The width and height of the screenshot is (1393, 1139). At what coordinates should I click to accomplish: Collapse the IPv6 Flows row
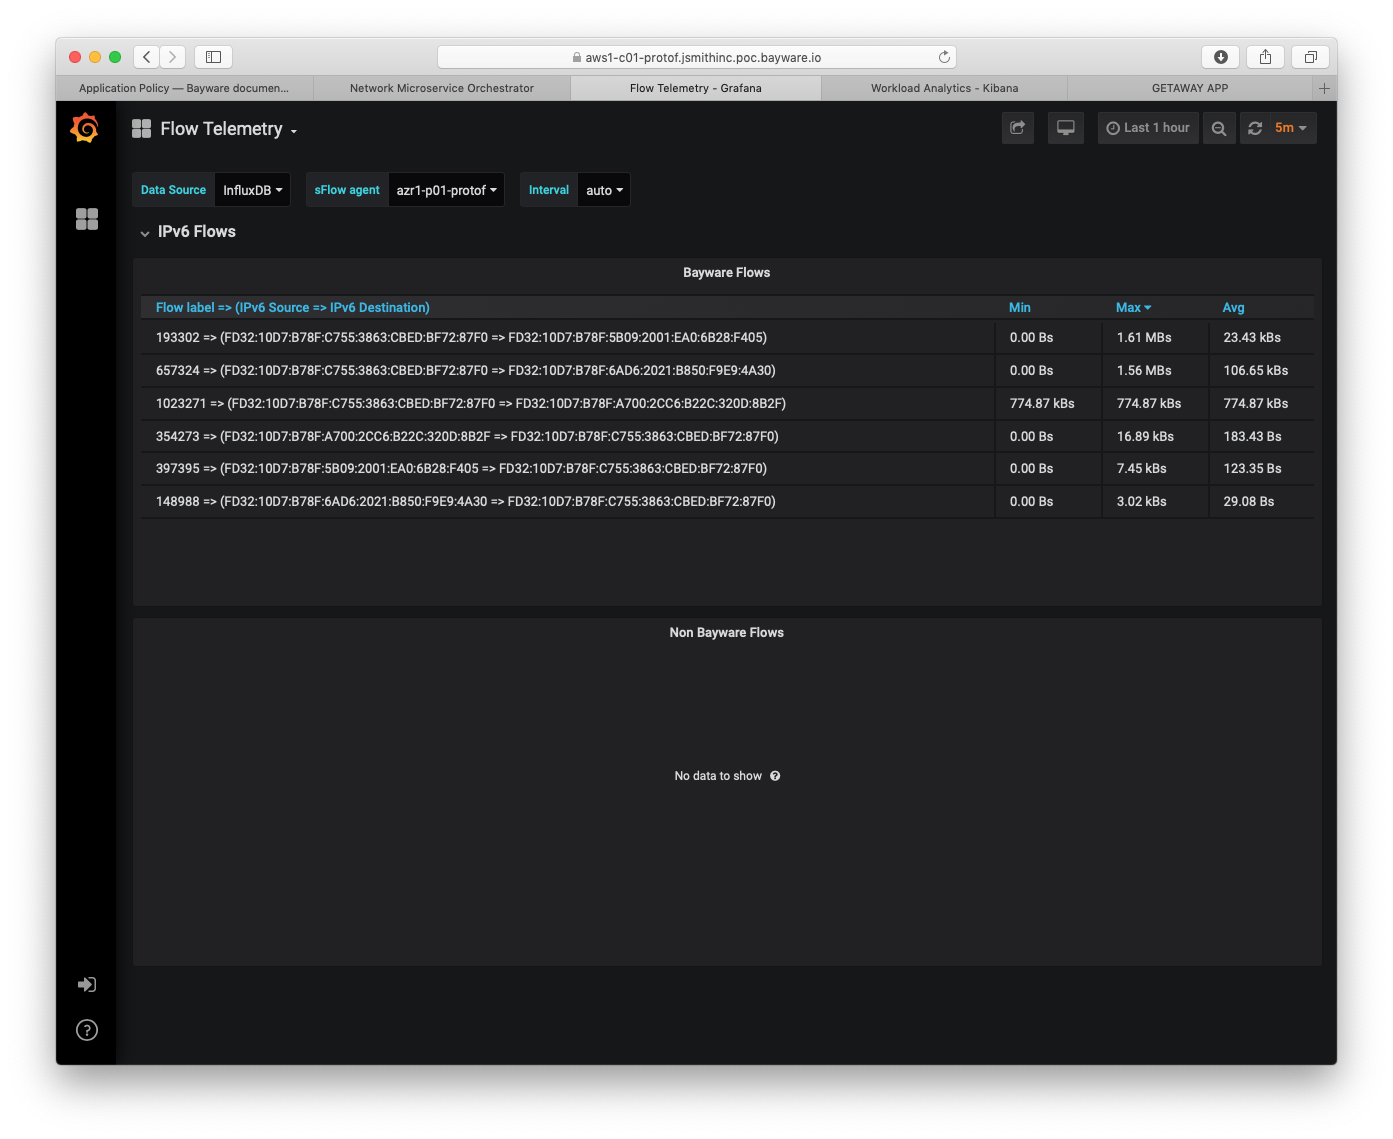click(x=187, y=232)
